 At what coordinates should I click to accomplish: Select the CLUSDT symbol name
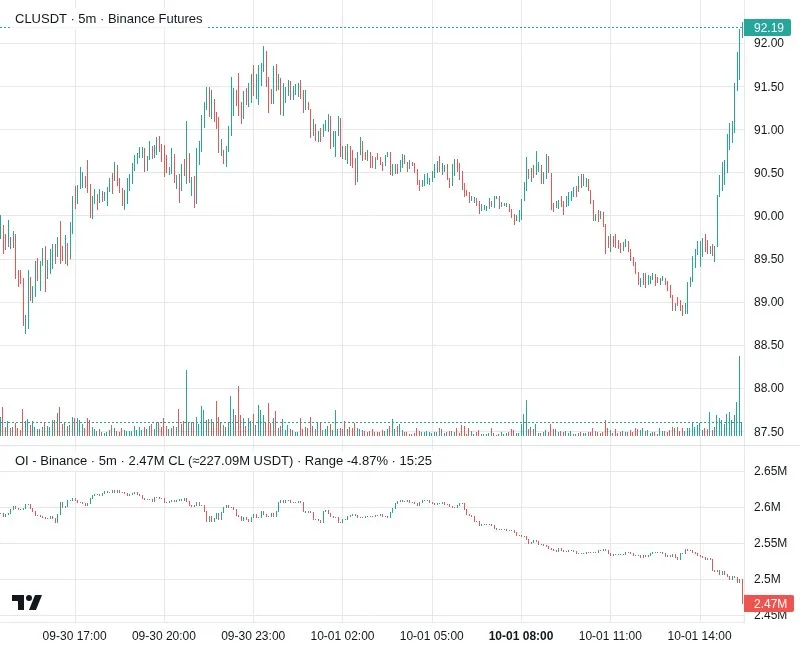41,19
